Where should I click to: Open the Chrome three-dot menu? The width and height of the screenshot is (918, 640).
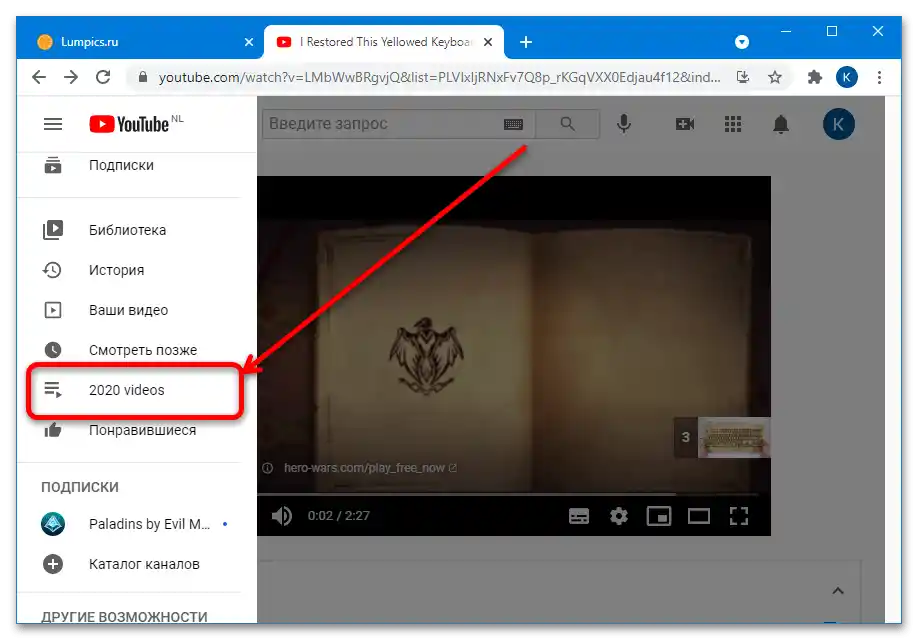pos(879,77)
